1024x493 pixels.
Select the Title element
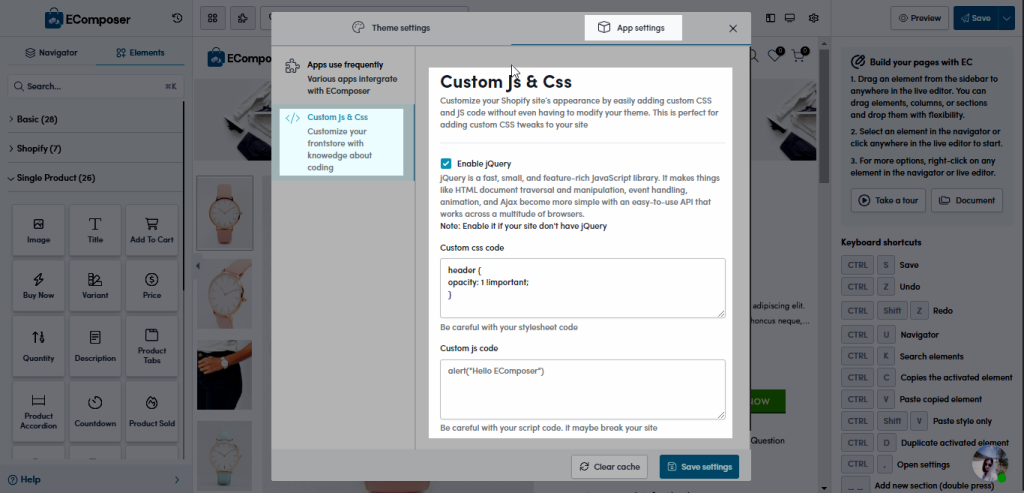[95, 230]
